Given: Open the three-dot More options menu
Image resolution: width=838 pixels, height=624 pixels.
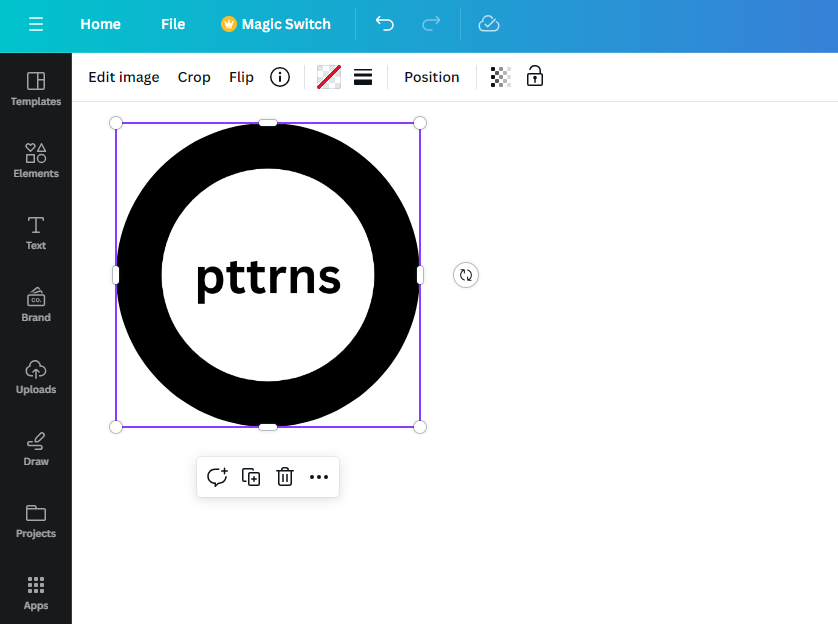Looking at the screenshot, I should [x=319, y=477].
